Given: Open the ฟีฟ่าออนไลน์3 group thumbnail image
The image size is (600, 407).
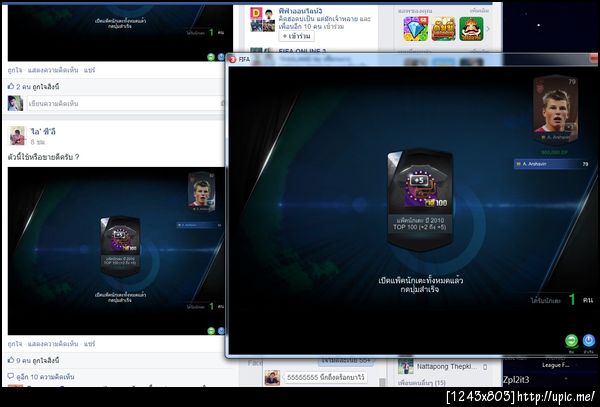Looking at the screenshot, I should (262, 20).
